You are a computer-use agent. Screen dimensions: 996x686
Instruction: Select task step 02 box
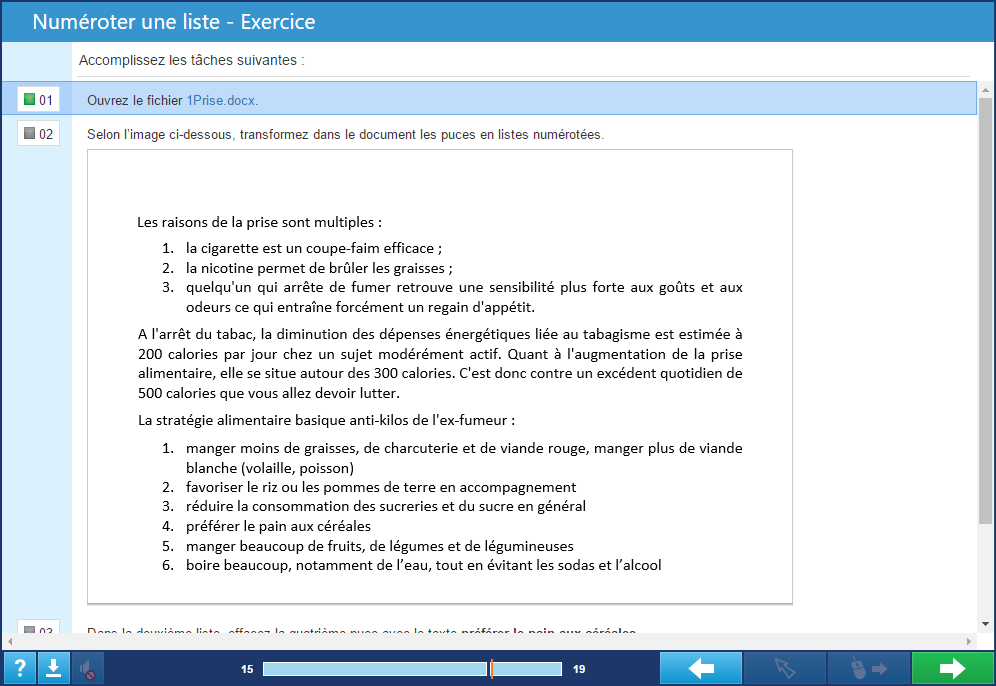[38, 133]
